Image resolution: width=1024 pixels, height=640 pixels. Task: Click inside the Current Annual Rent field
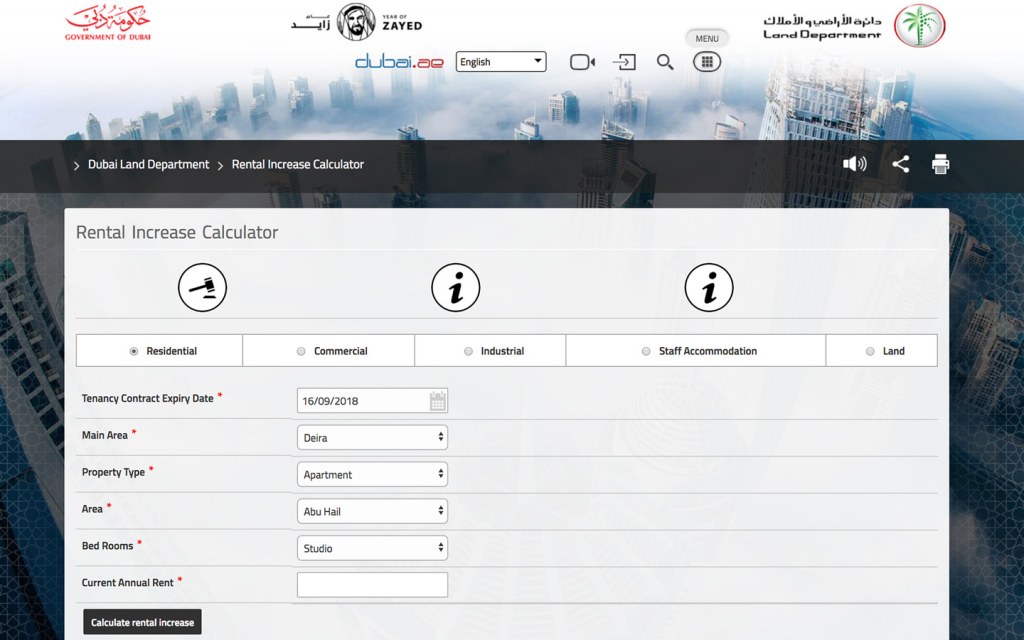(x=372, y=584)
